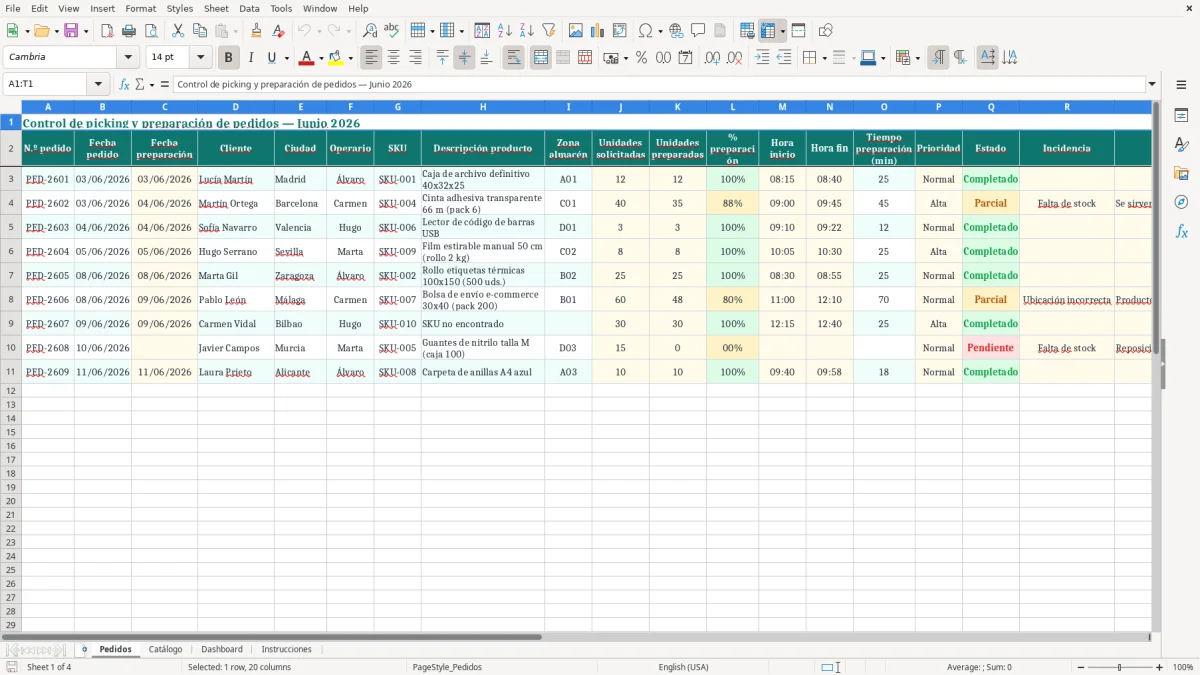Click the Pivot Table icon
Screen dimensions: 1200x675
tap(620, 31)
